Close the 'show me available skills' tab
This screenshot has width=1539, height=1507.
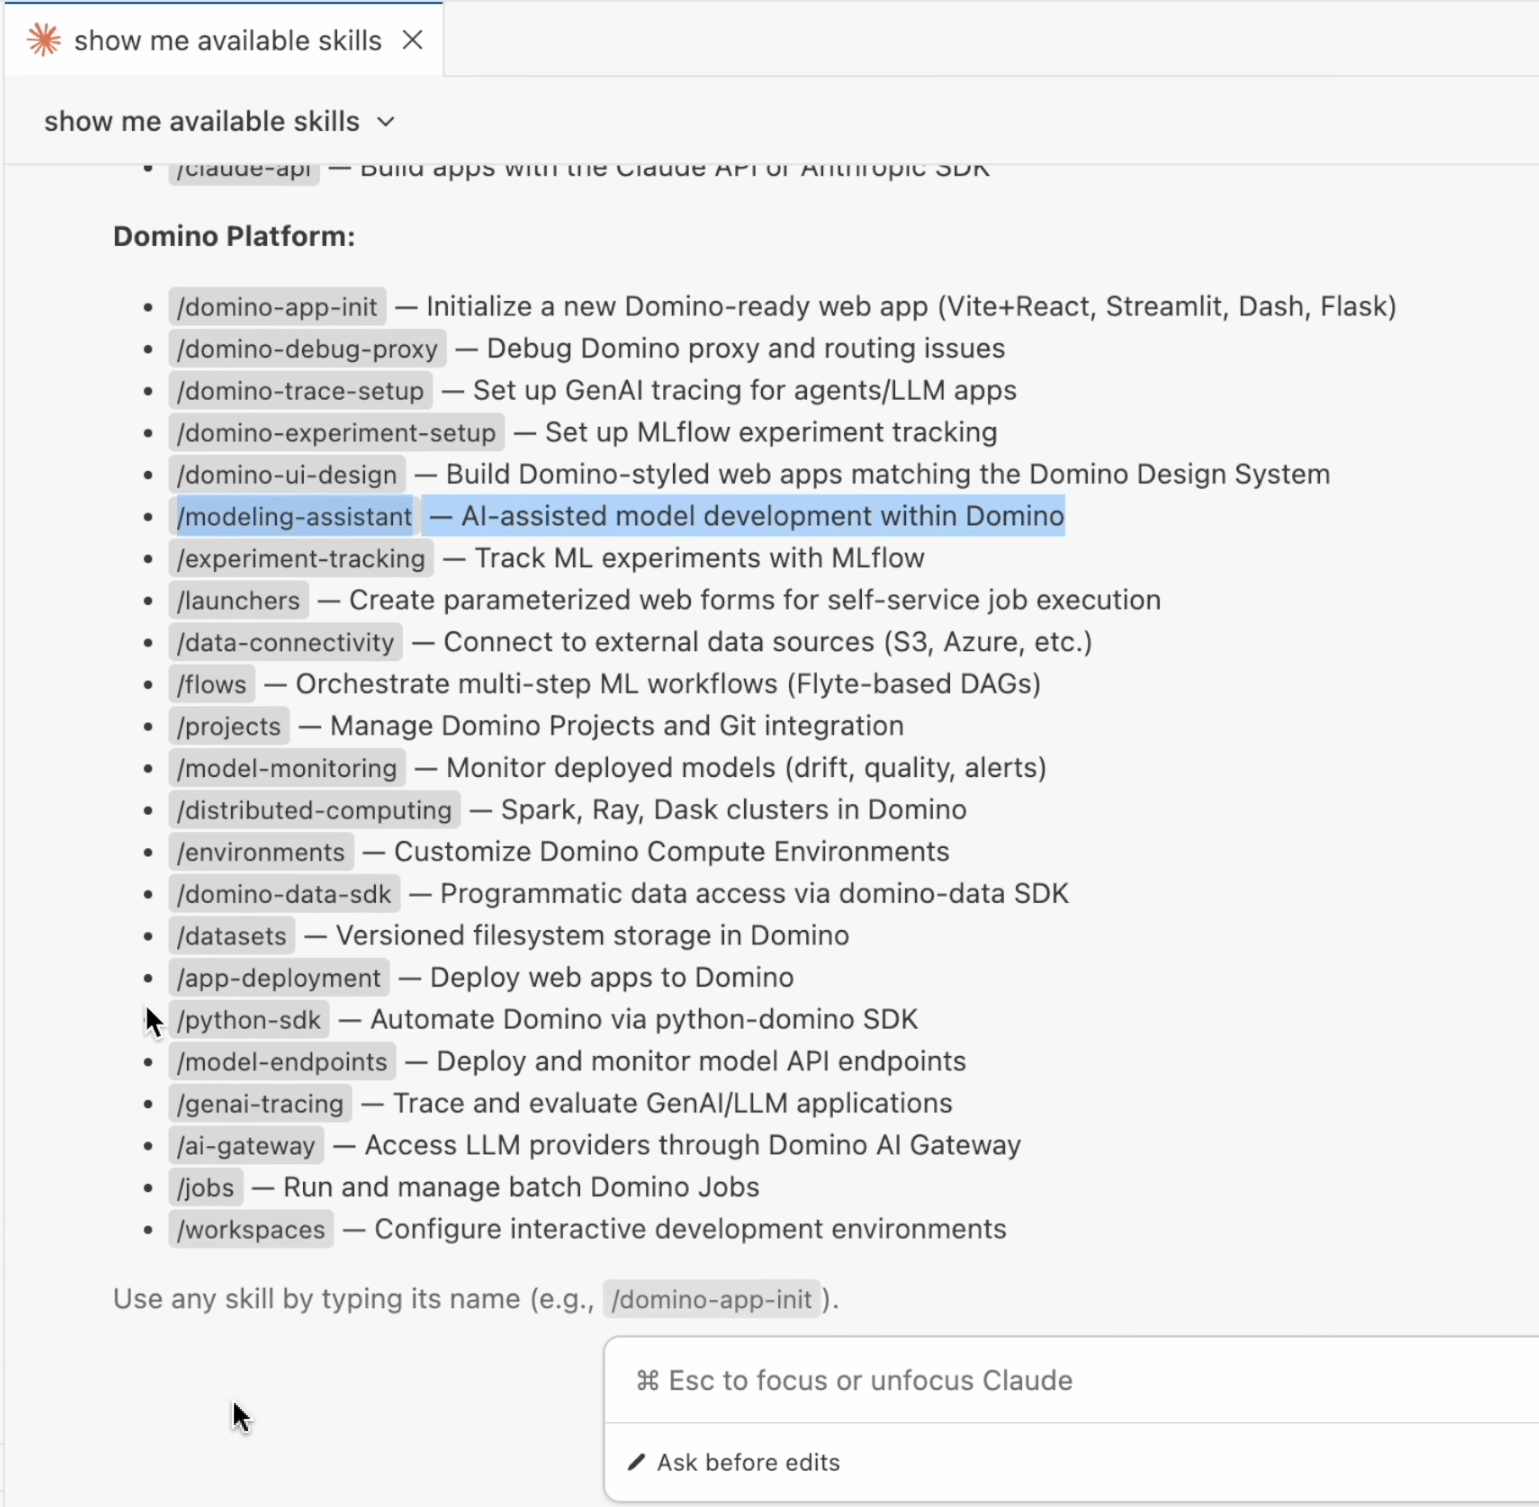[x=412, y=40]
